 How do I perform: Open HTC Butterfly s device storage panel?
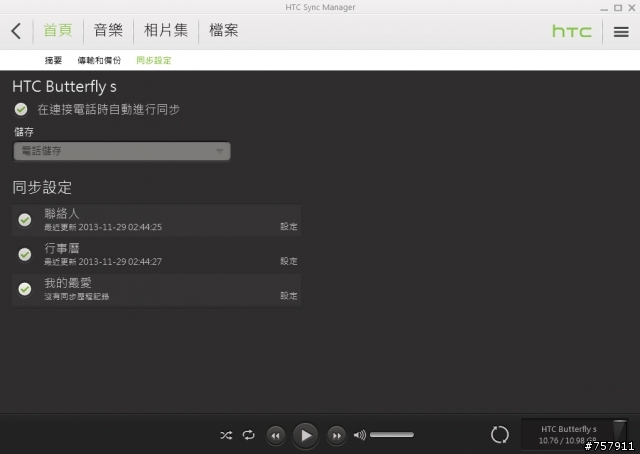[574, 434]
